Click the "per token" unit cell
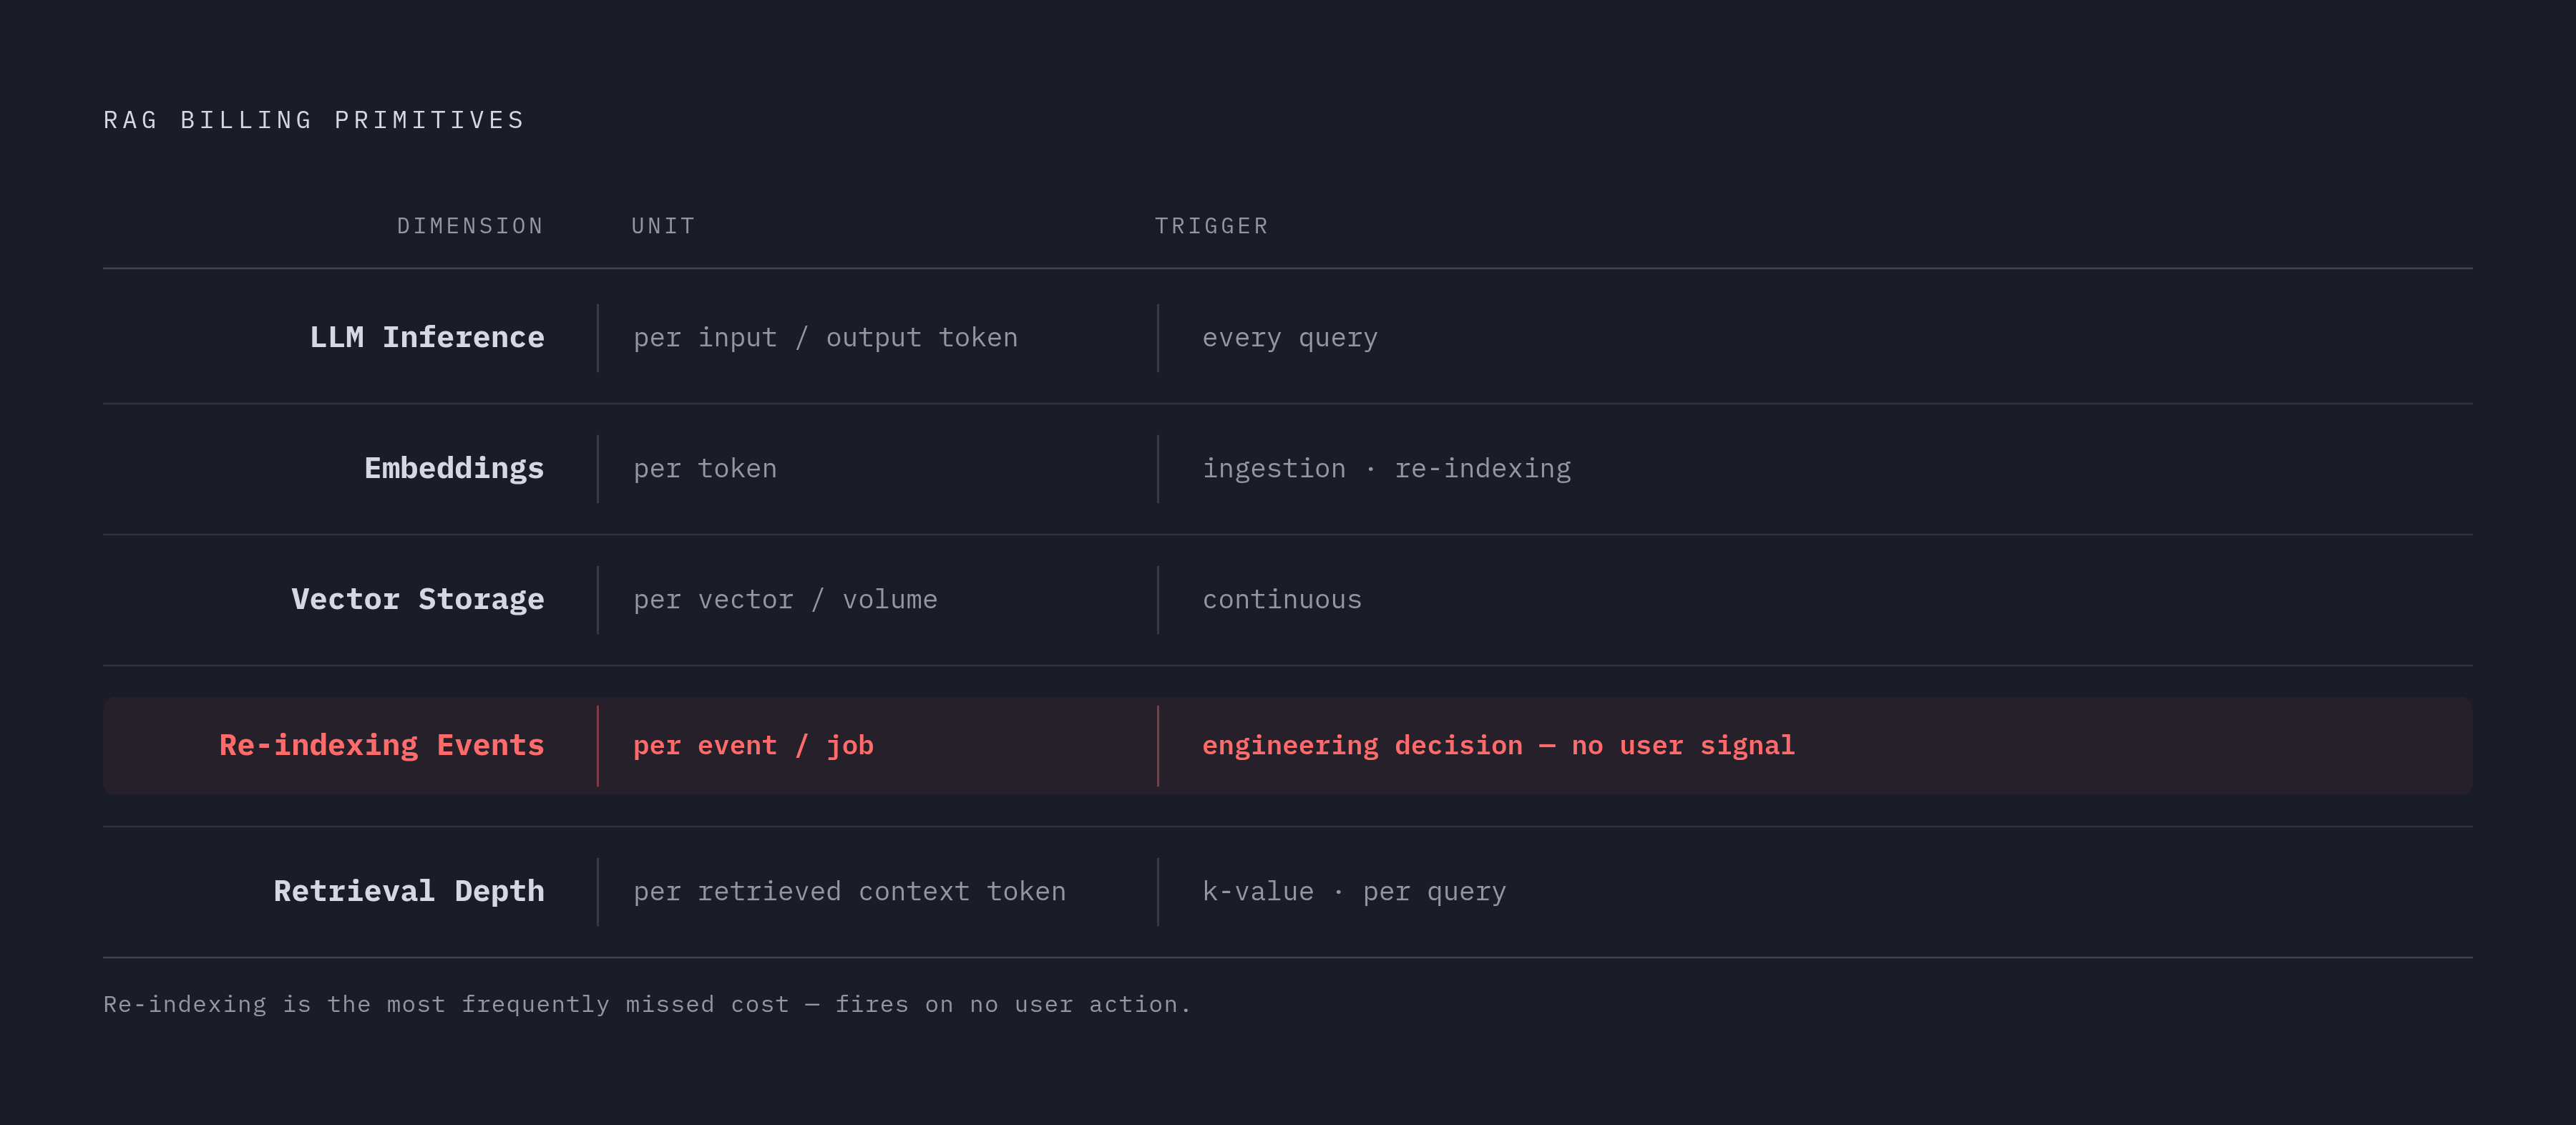 pyautogui.click(x=705, y=468)
